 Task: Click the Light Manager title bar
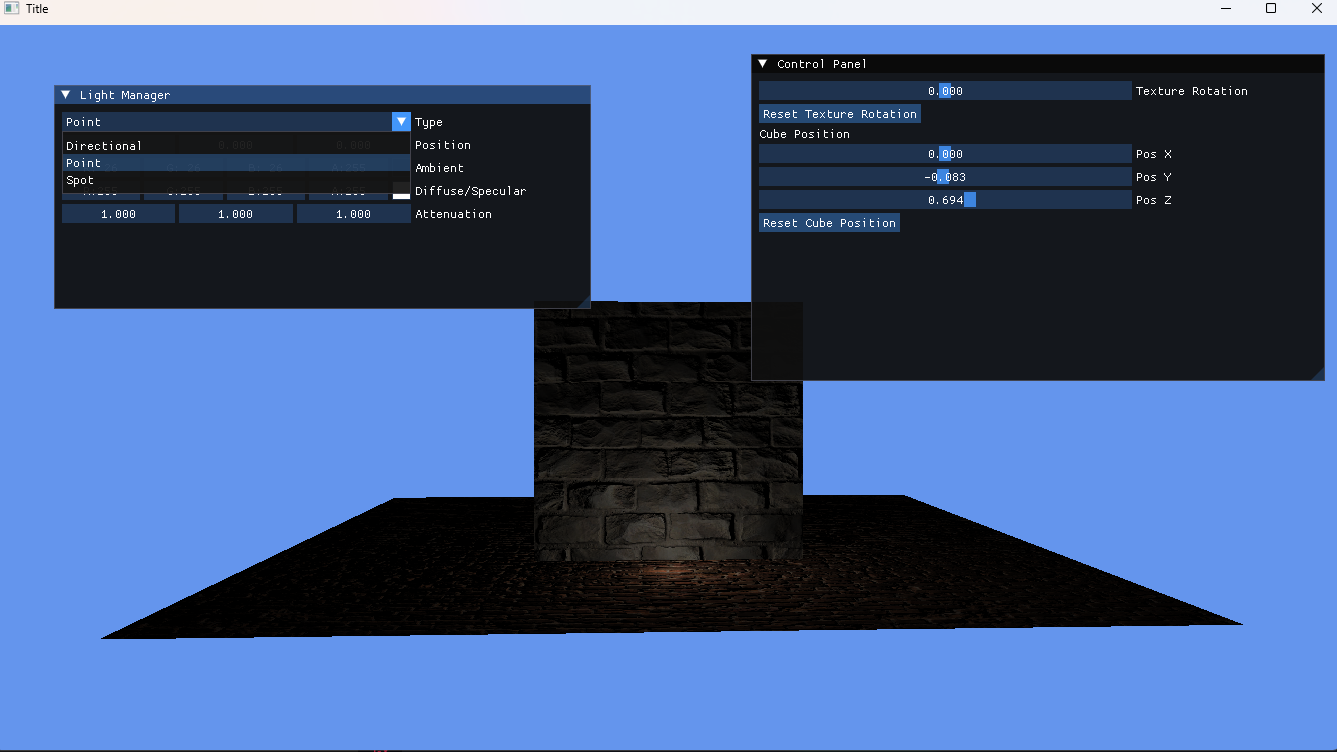click(322, 95)
